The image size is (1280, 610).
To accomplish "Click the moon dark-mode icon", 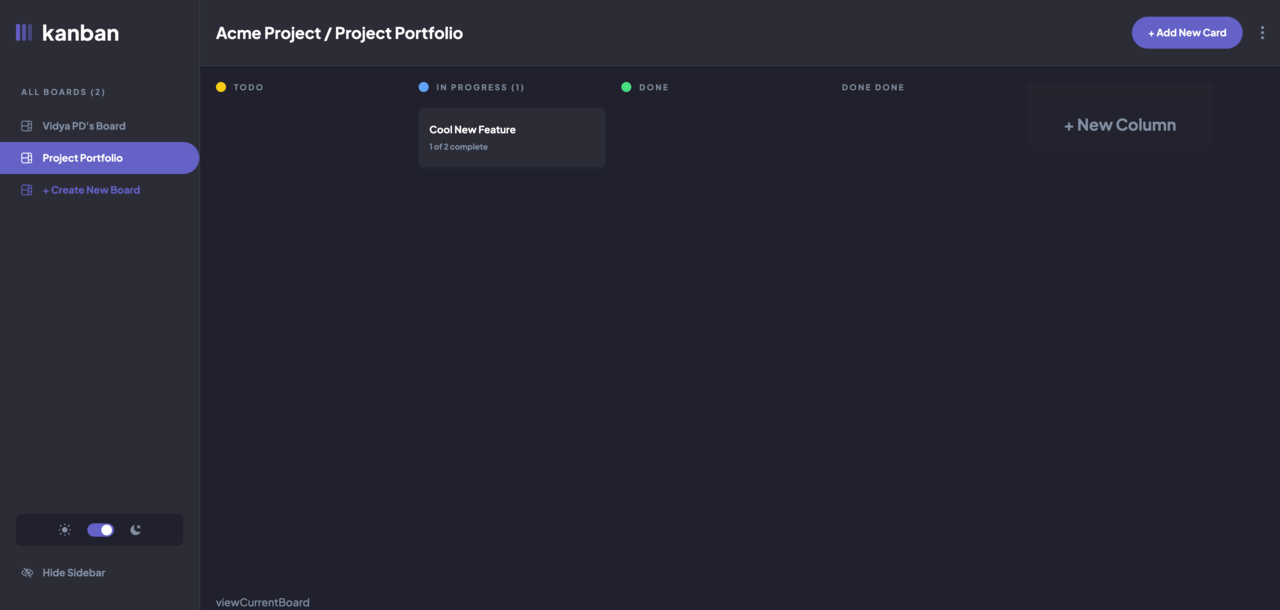I will pyautogui.click(x=136, y=530).
